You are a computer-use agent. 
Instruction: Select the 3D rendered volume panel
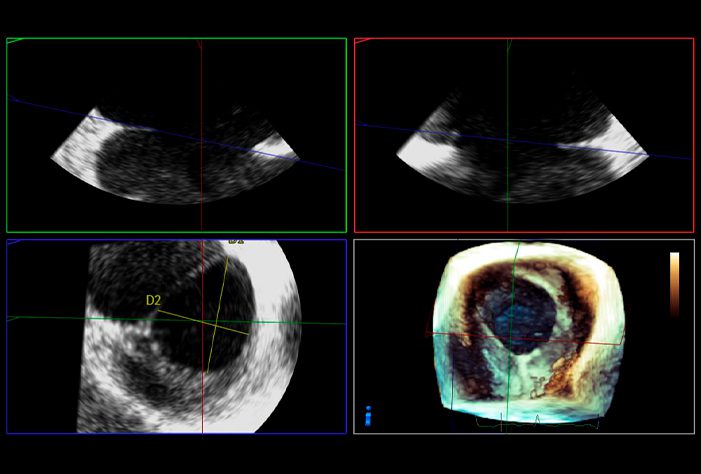(x=524, y=336)
